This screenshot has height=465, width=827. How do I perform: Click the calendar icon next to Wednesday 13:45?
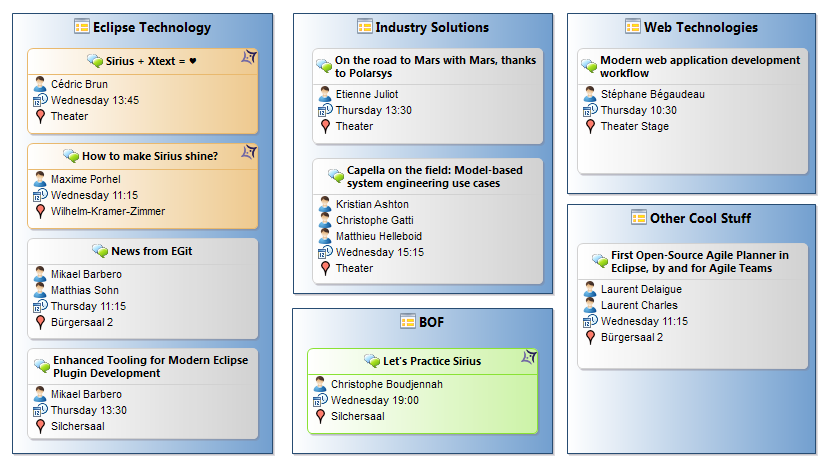pyautogui.click(x=40, y=100)
